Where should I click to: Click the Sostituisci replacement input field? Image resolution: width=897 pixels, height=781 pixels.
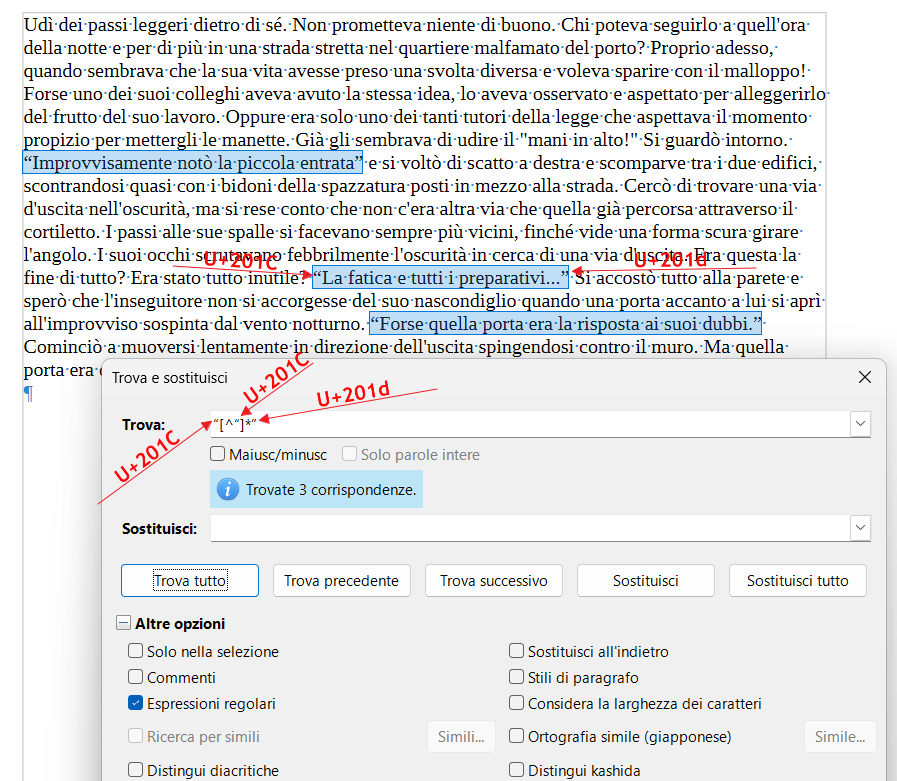(530, 528)
